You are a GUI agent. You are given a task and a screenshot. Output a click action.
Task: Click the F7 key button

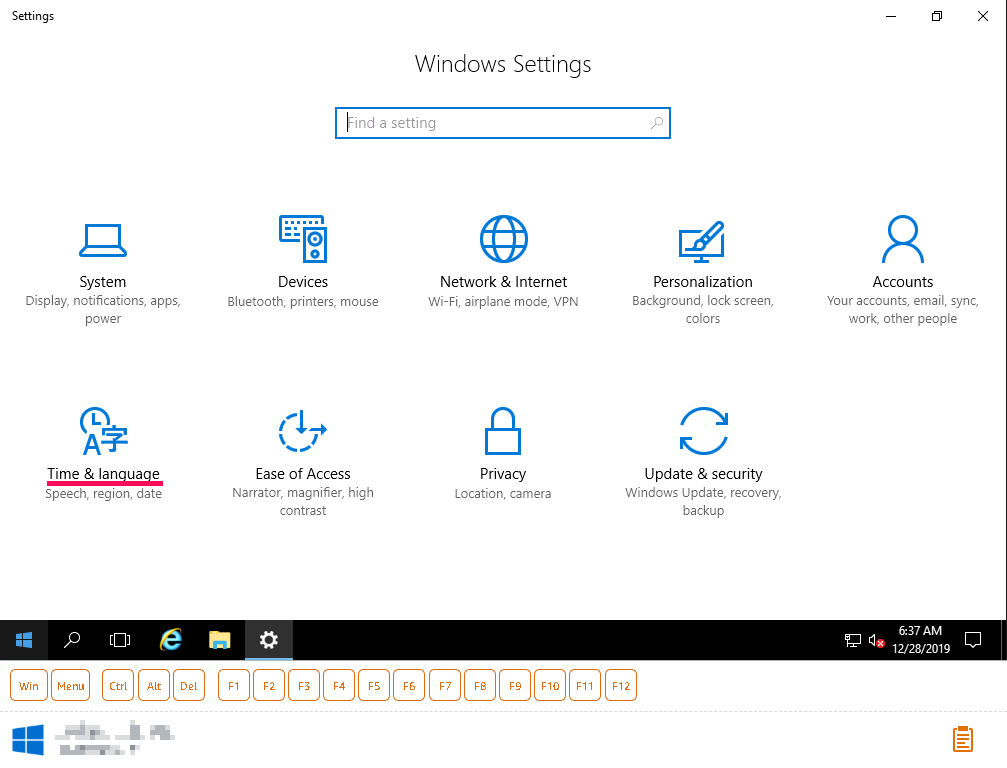pos(445,686)
